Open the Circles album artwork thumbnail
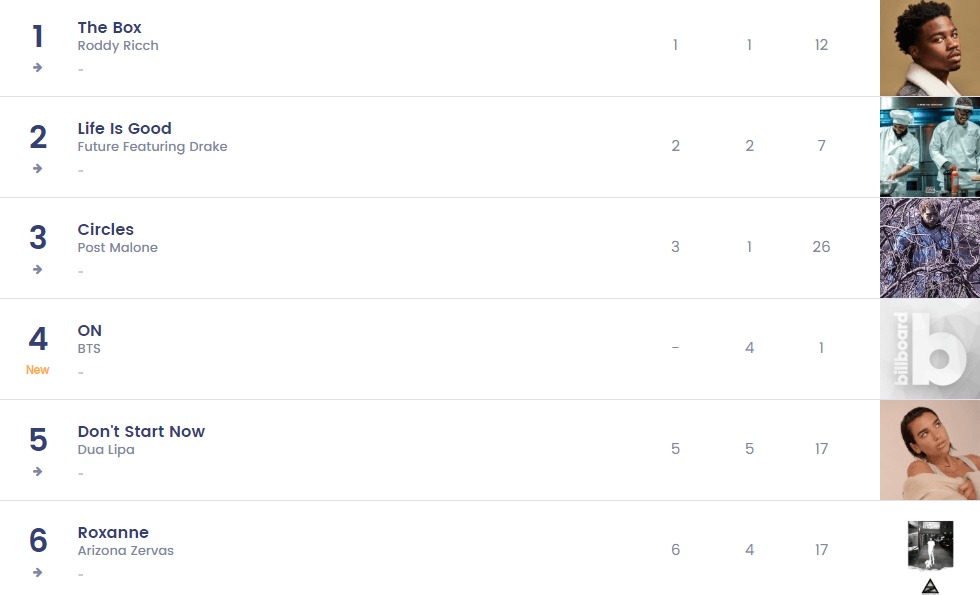980x595 pixels. tap(930, 248)
